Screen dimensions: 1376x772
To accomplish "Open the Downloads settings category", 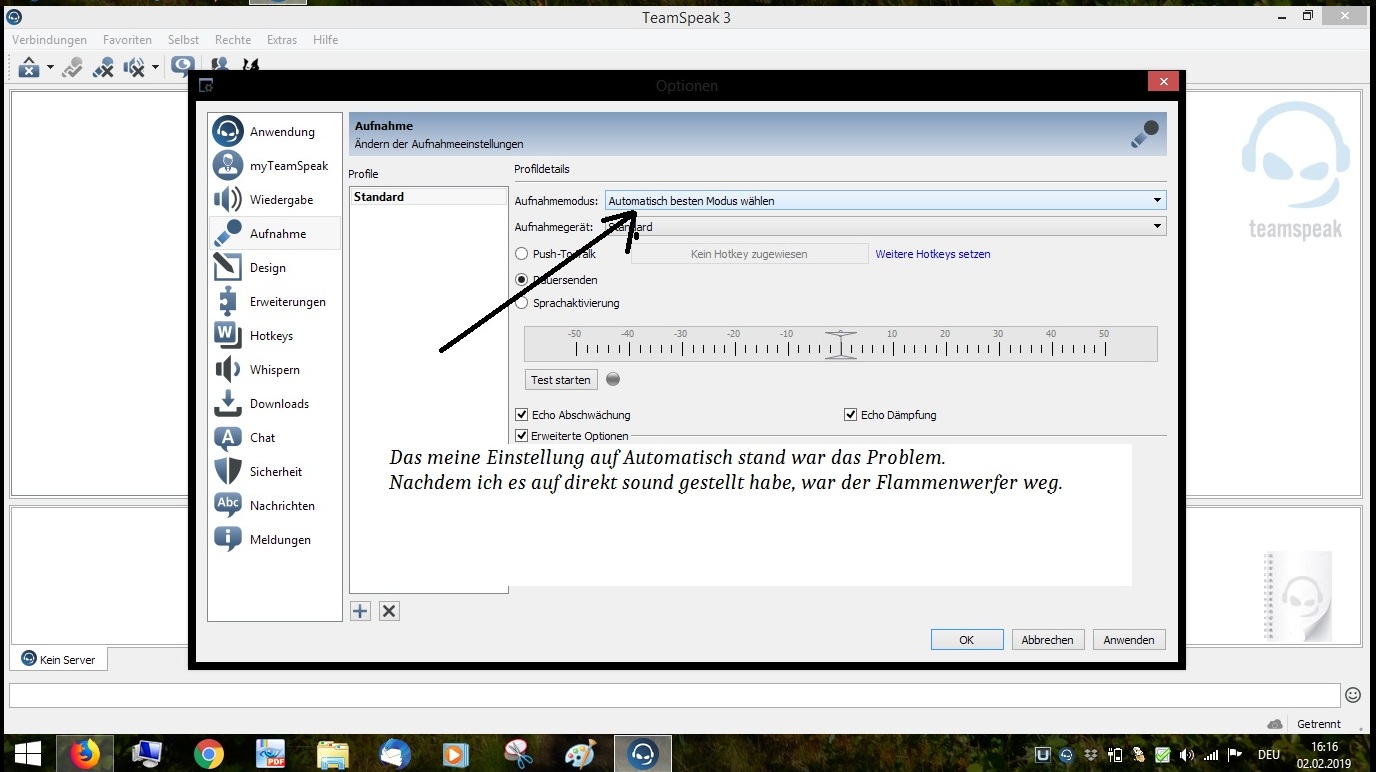I will (275, 404).
